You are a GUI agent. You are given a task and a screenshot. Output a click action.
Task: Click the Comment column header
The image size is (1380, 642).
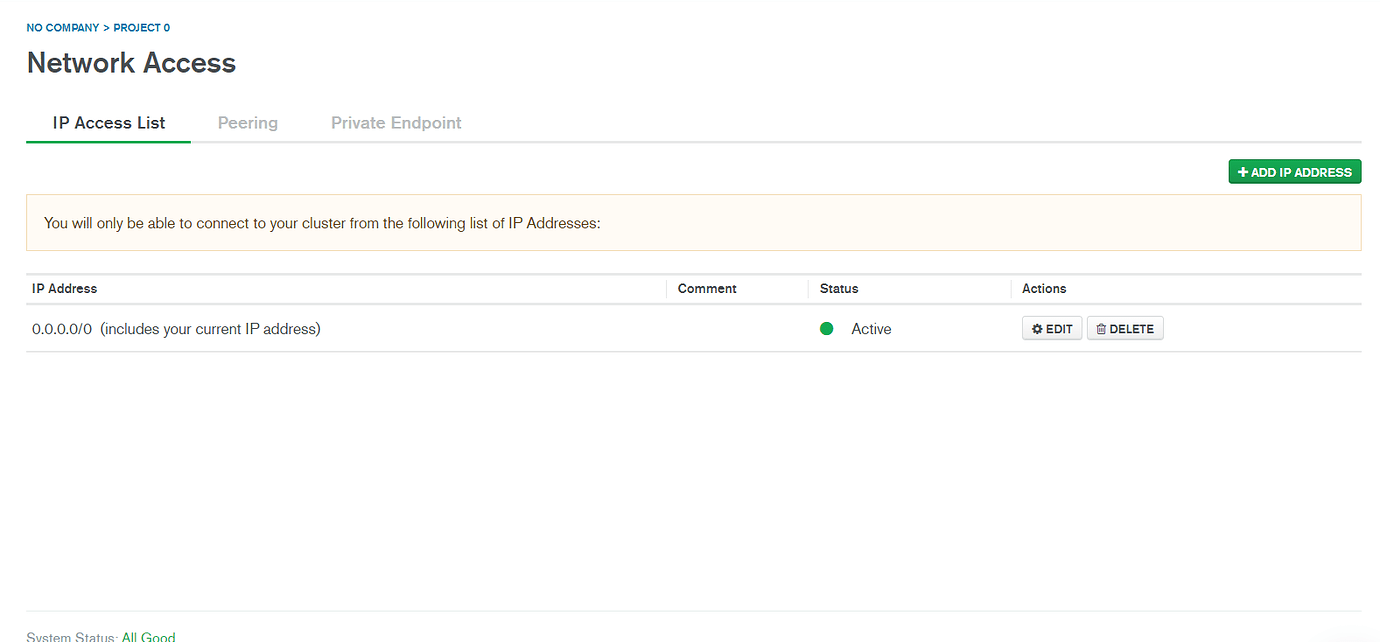[706, 288]
